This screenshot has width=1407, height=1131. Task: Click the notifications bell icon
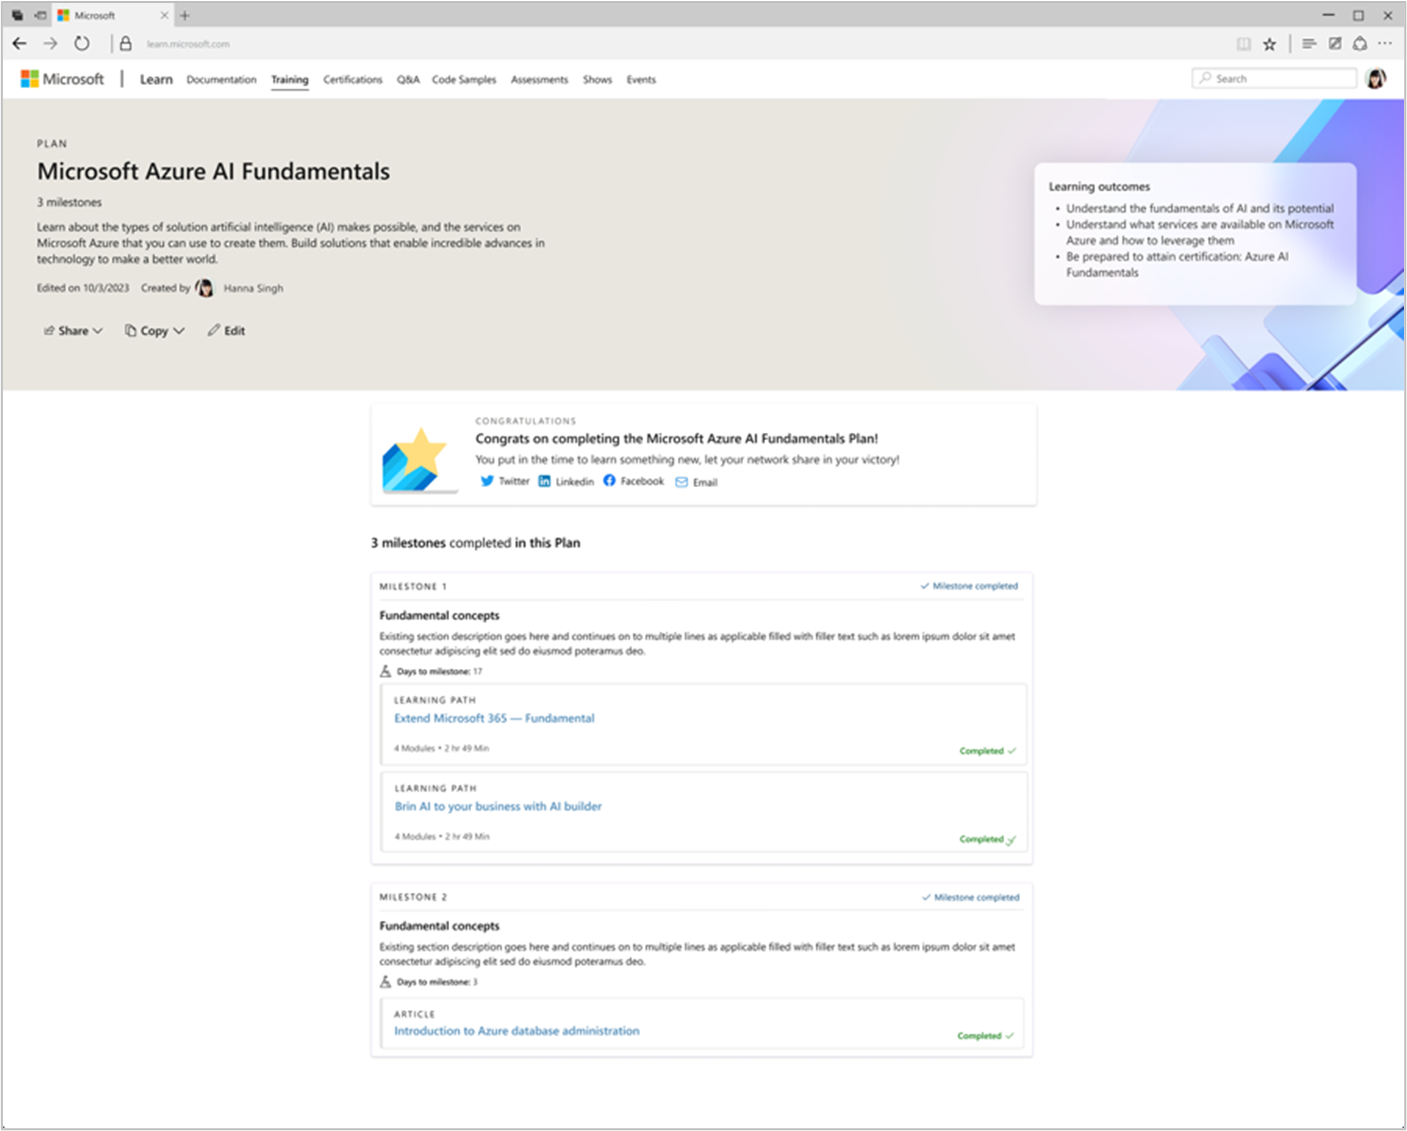tap(1360, 44)
